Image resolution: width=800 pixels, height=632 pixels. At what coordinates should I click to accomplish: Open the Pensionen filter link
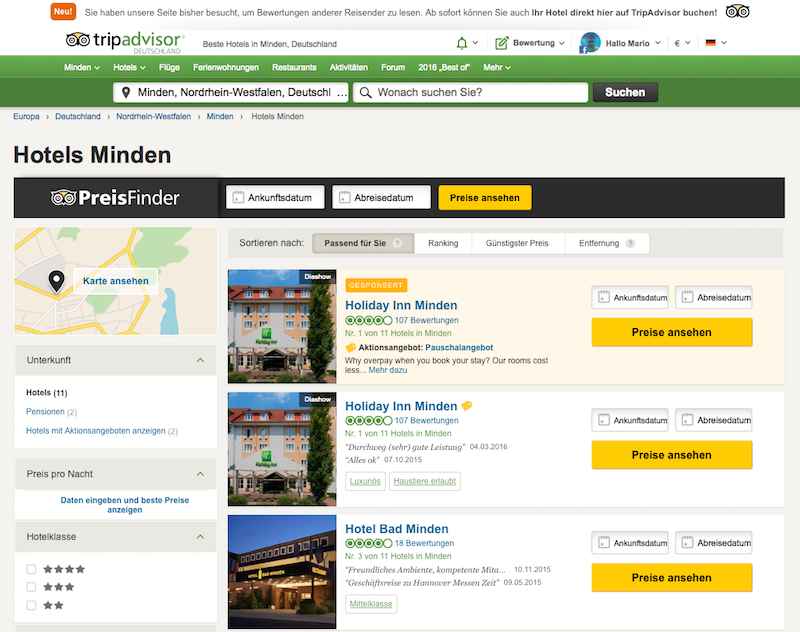pyautogui.click(x=45, y=412)
